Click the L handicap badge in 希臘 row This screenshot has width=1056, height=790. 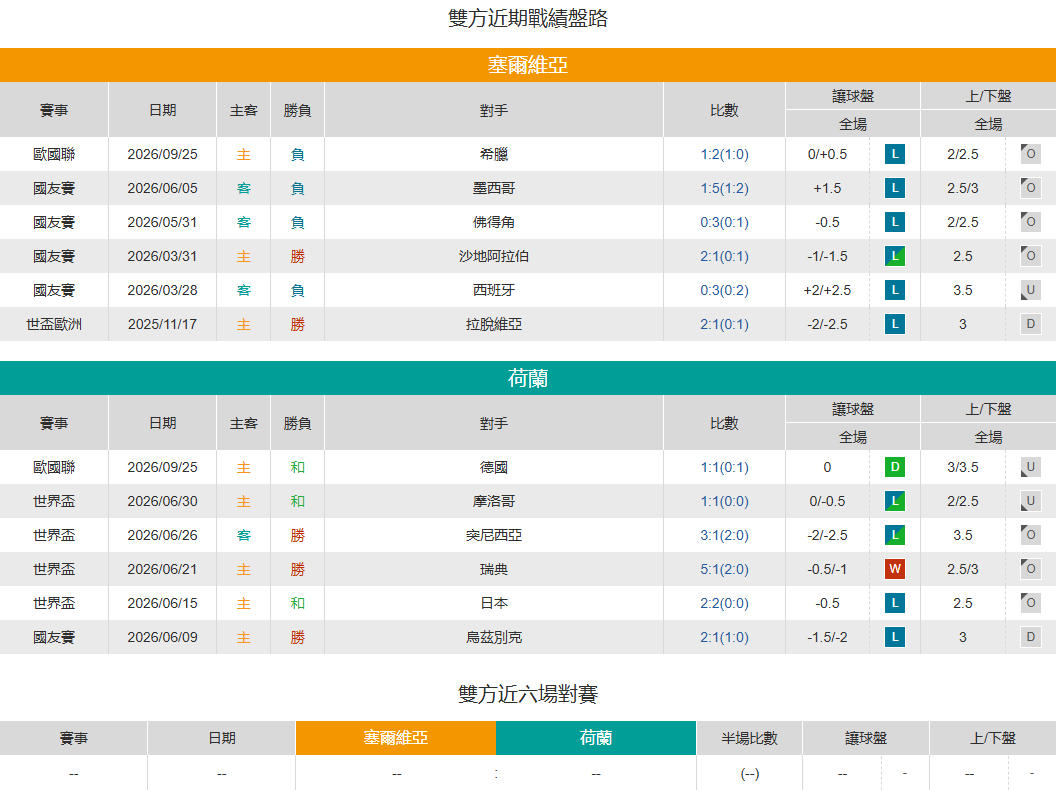pyautogui.click(x=894, y=154)
